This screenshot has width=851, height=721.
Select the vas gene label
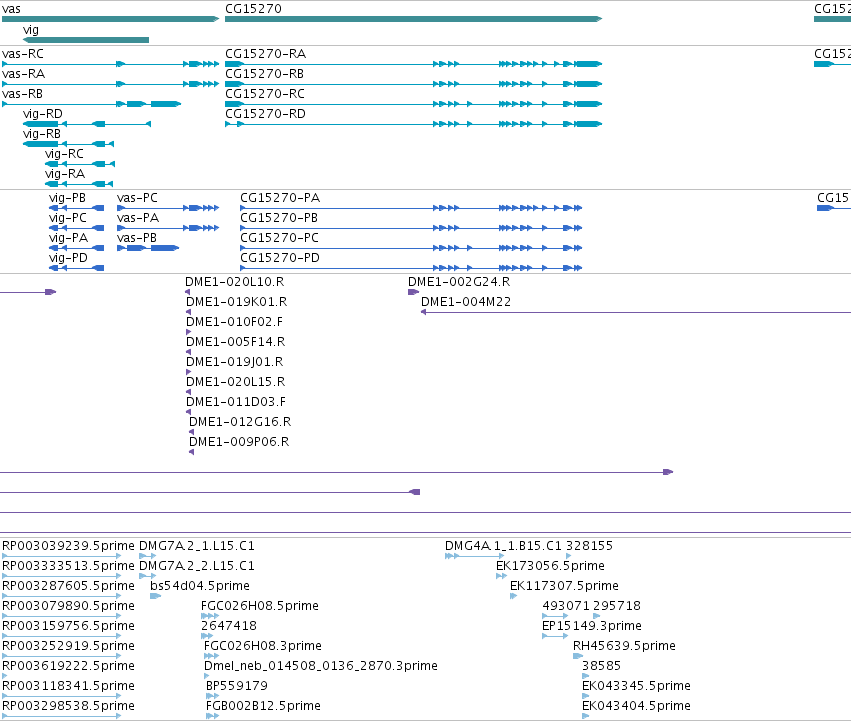[11, 9]
